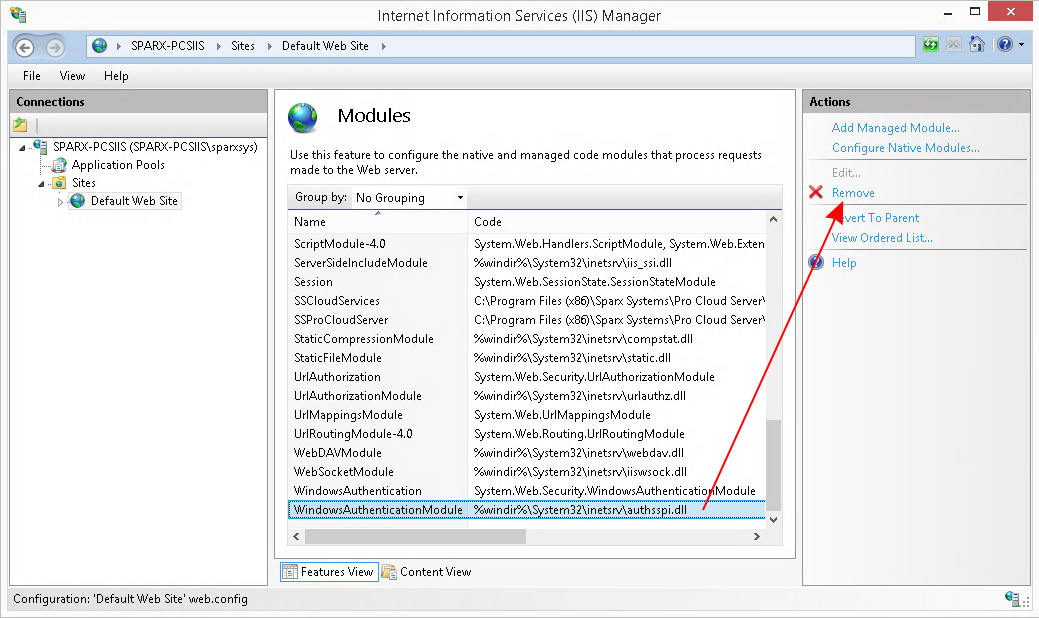The width and height of the screenshot is (1039, 618).
Task: Click the horizontal scrollbar of modules list
Action: 415,537
